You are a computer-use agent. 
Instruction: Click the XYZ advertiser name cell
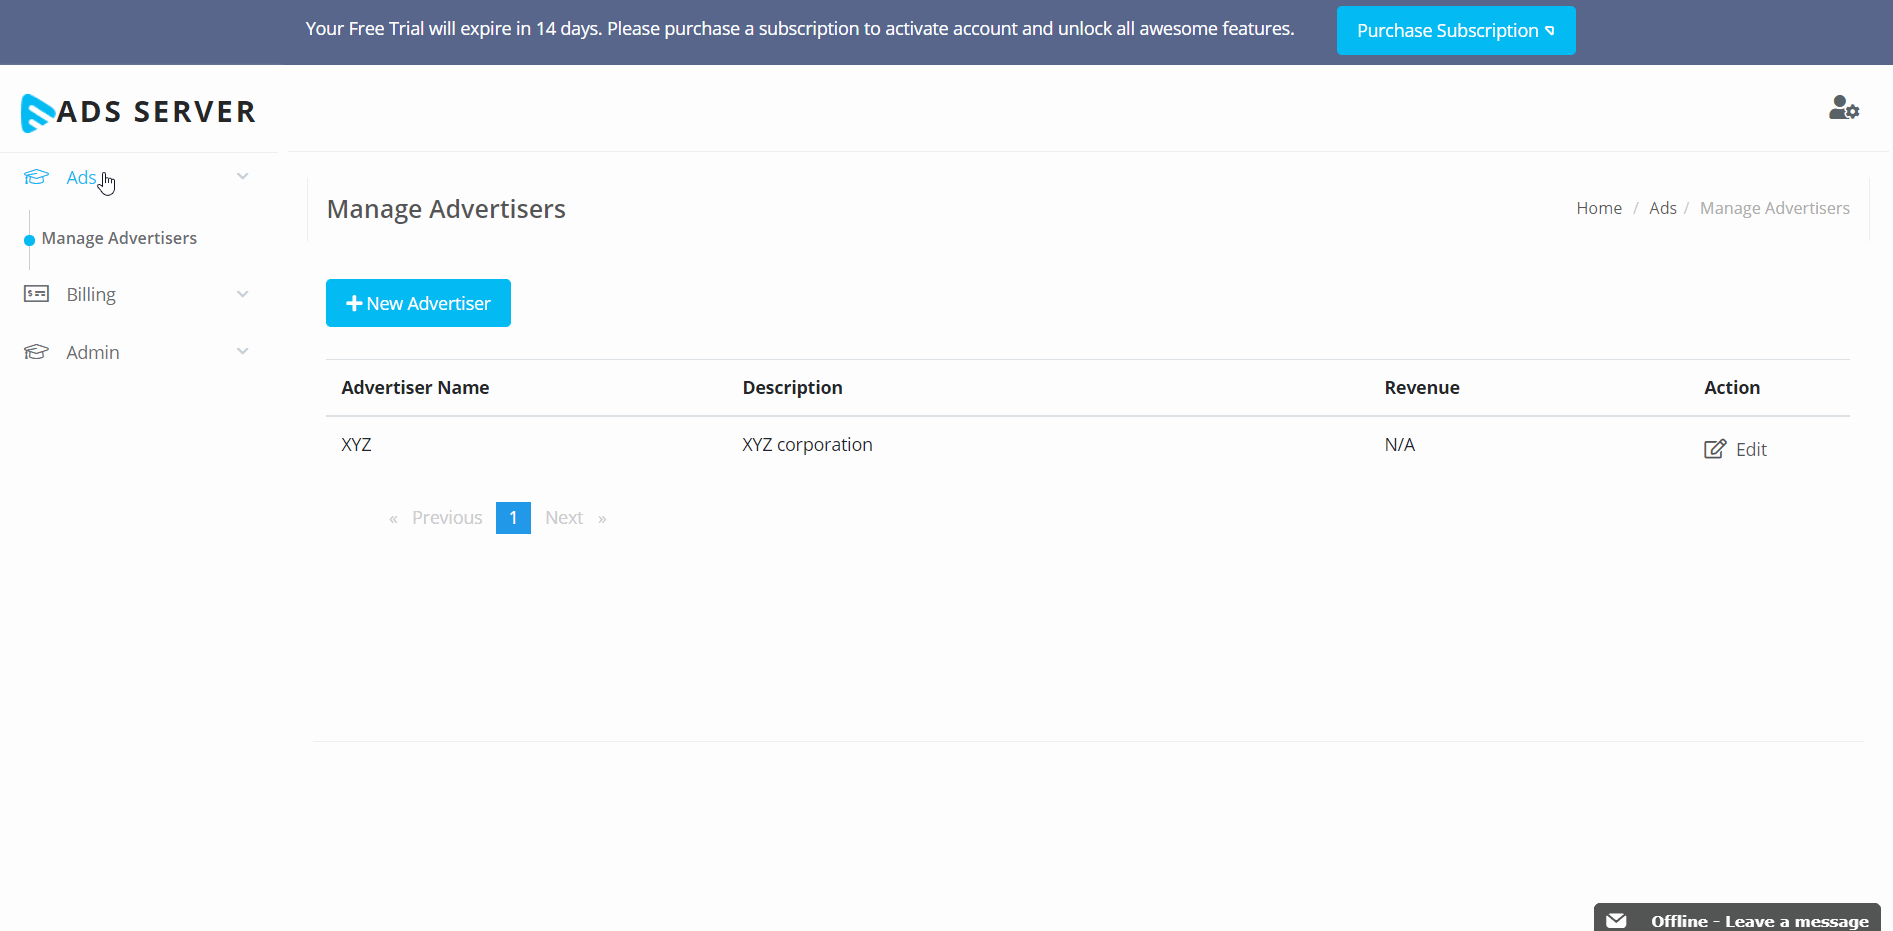click(356, 445)
